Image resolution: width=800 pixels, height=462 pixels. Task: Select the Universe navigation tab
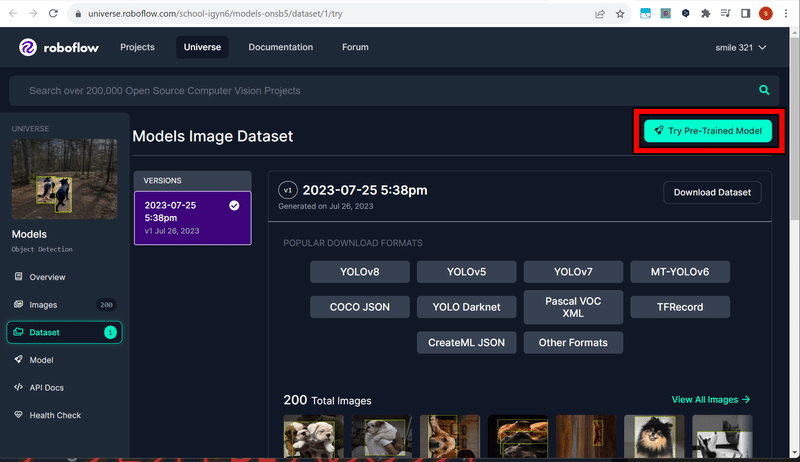click(203, 47)
